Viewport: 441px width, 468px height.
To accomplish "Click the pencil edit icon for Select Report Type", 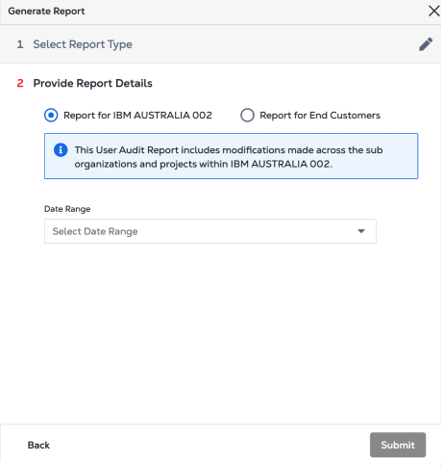I will pos(426,44).
